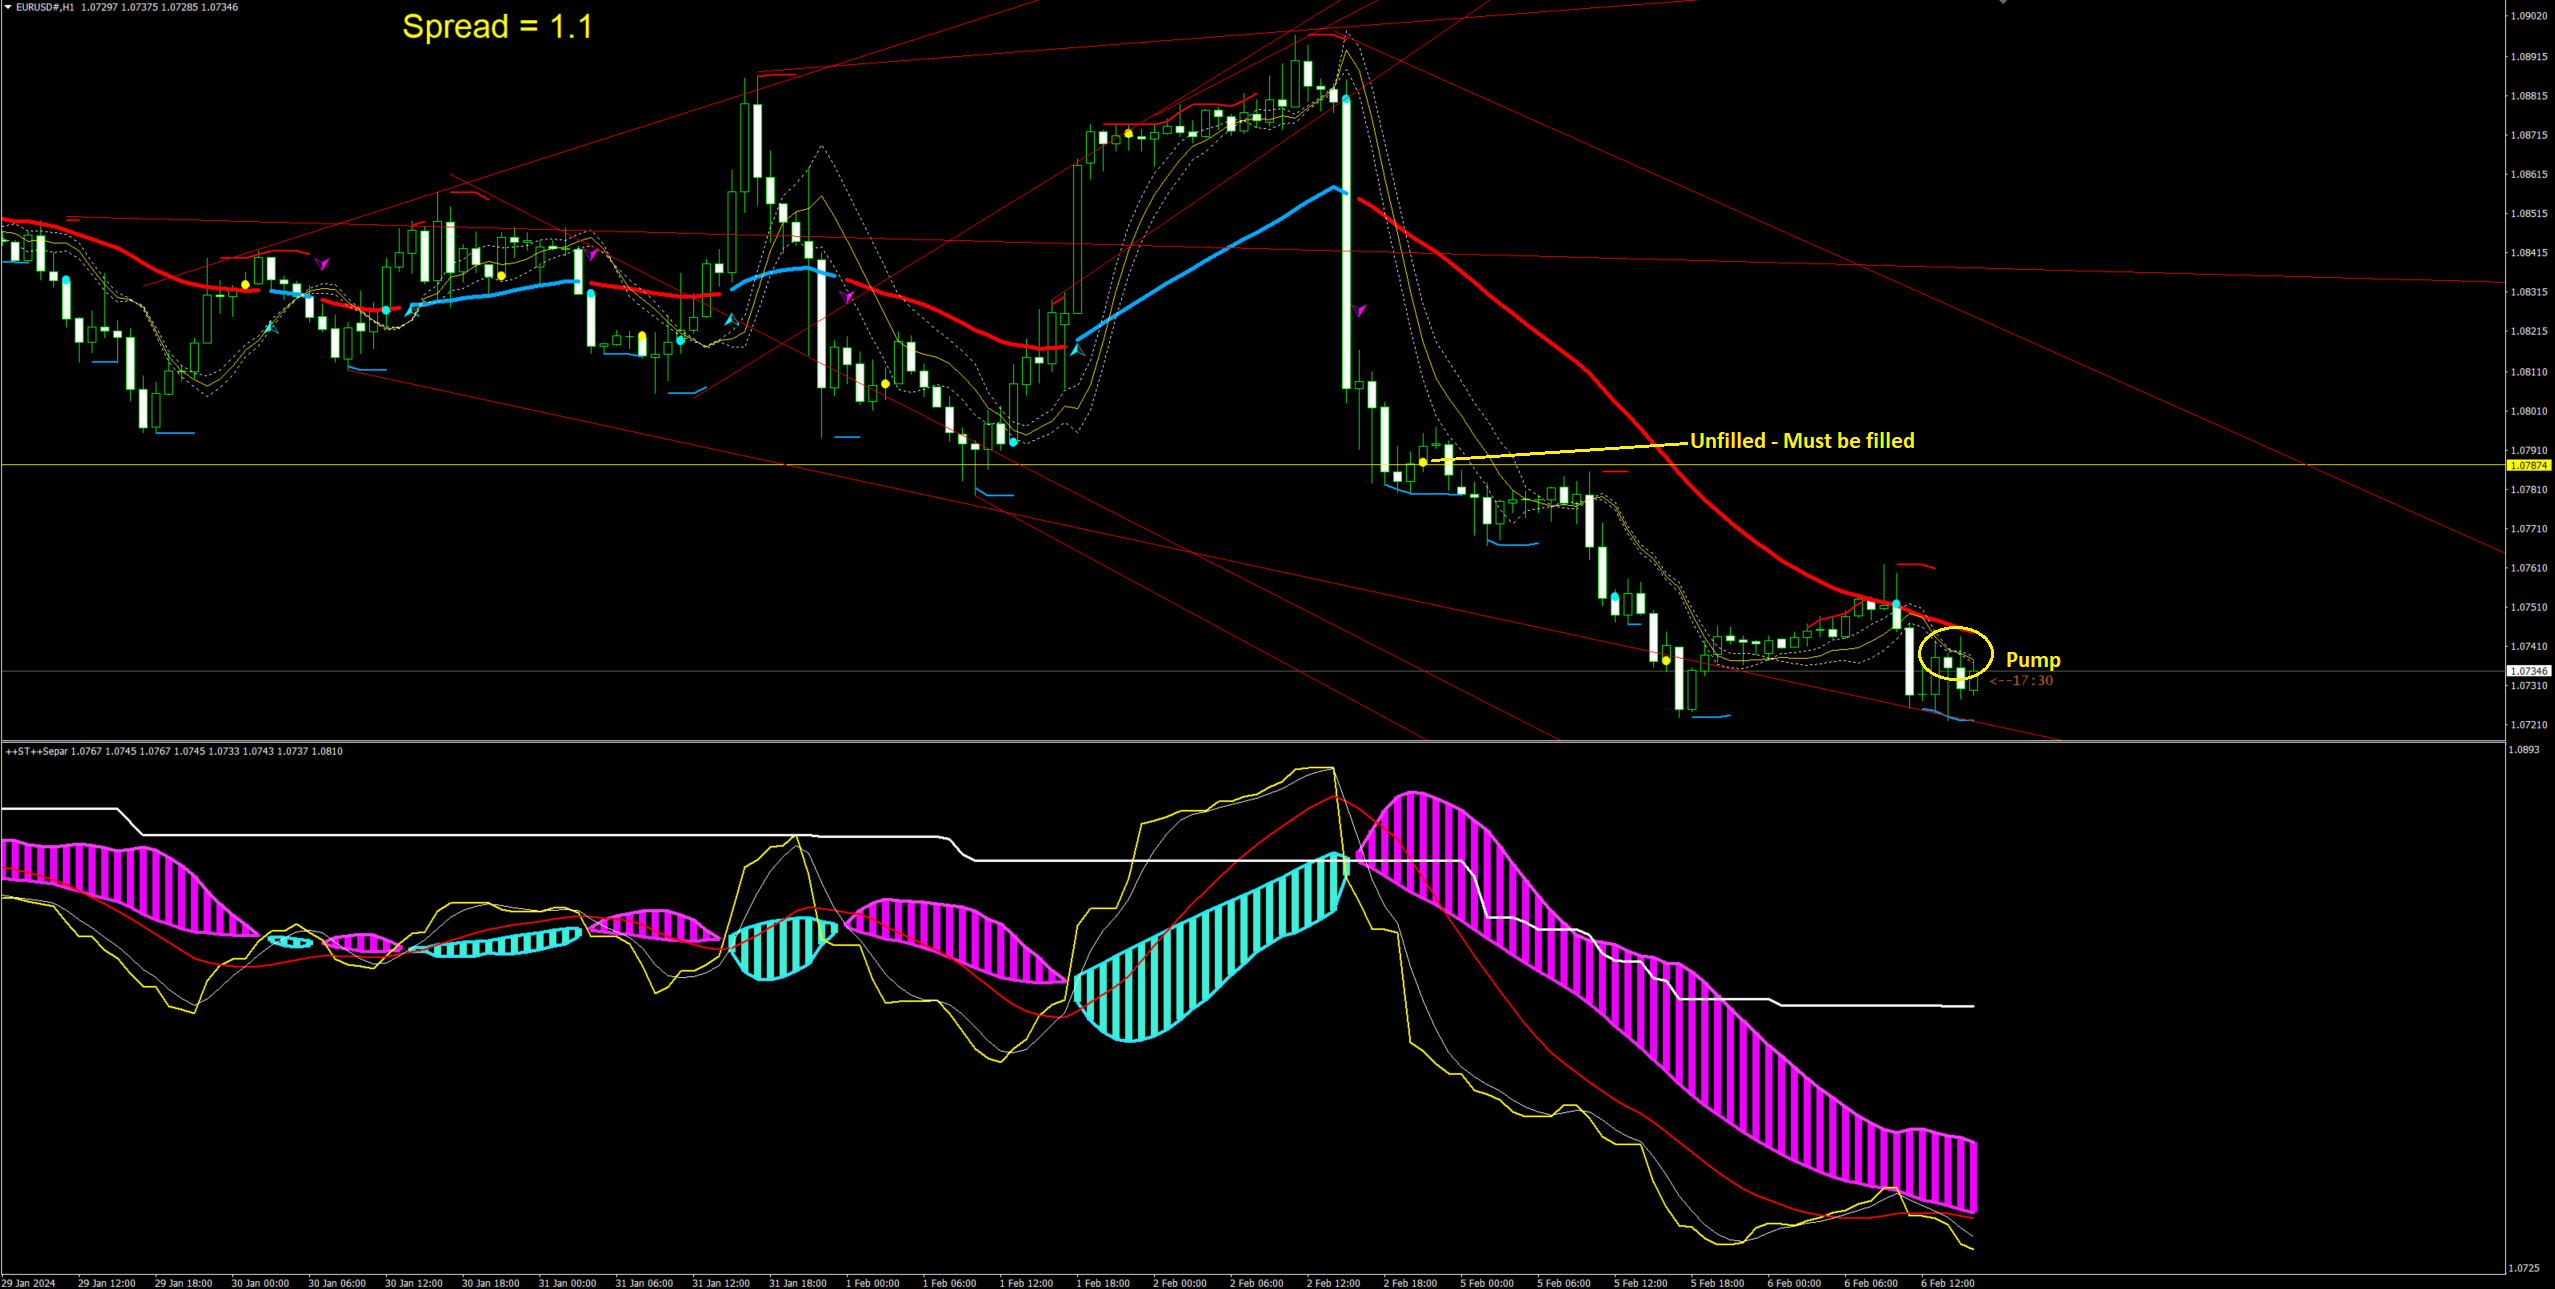Click the 'Unfilled - Must be filled' annotation
The height and width of the screenshot is (1289, 2555).
(1802, 441)
